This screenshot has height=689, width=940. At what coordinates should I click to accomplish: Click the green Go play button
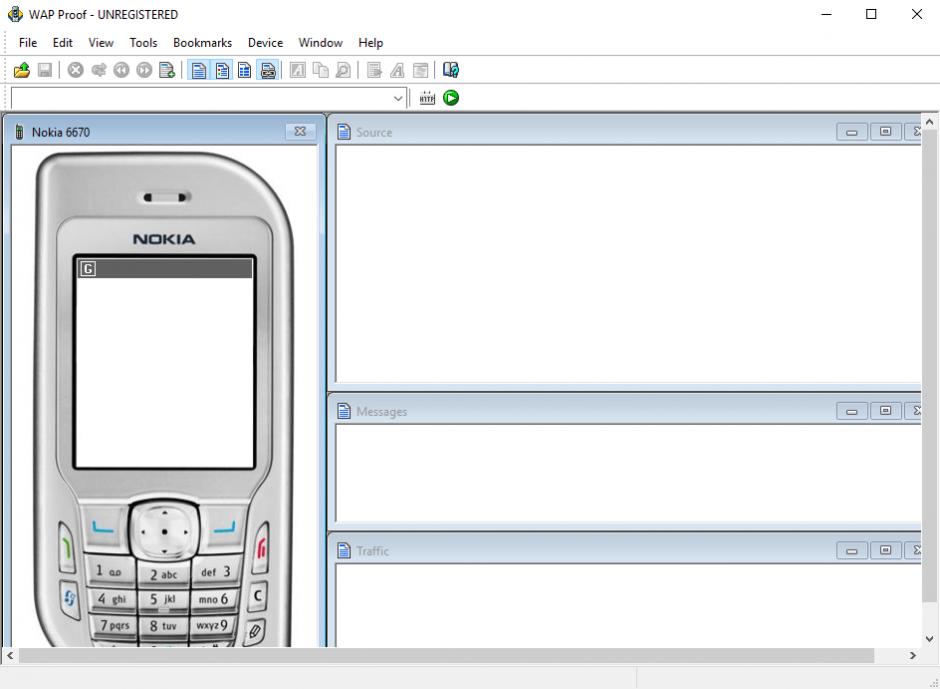[451, 98]
